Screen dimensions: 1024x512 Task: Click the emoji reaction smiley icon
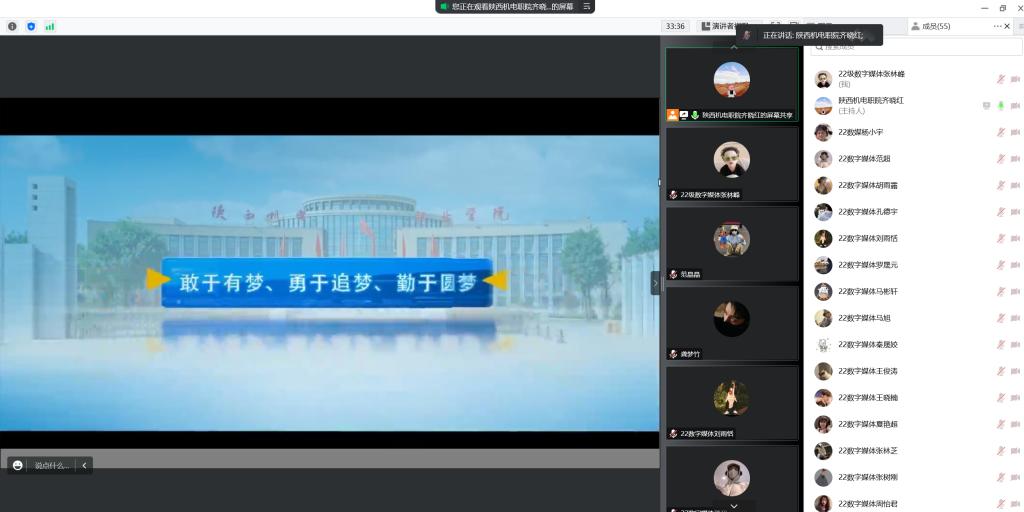pos(18,465)
